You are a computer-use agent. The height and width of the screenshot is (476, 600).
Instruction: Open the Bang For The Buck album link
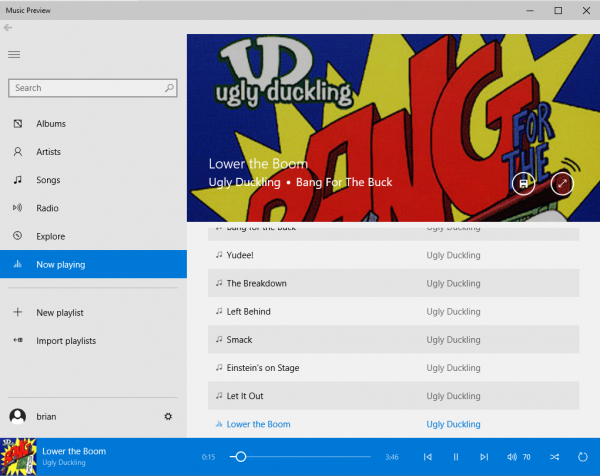(x=344, y=183)
